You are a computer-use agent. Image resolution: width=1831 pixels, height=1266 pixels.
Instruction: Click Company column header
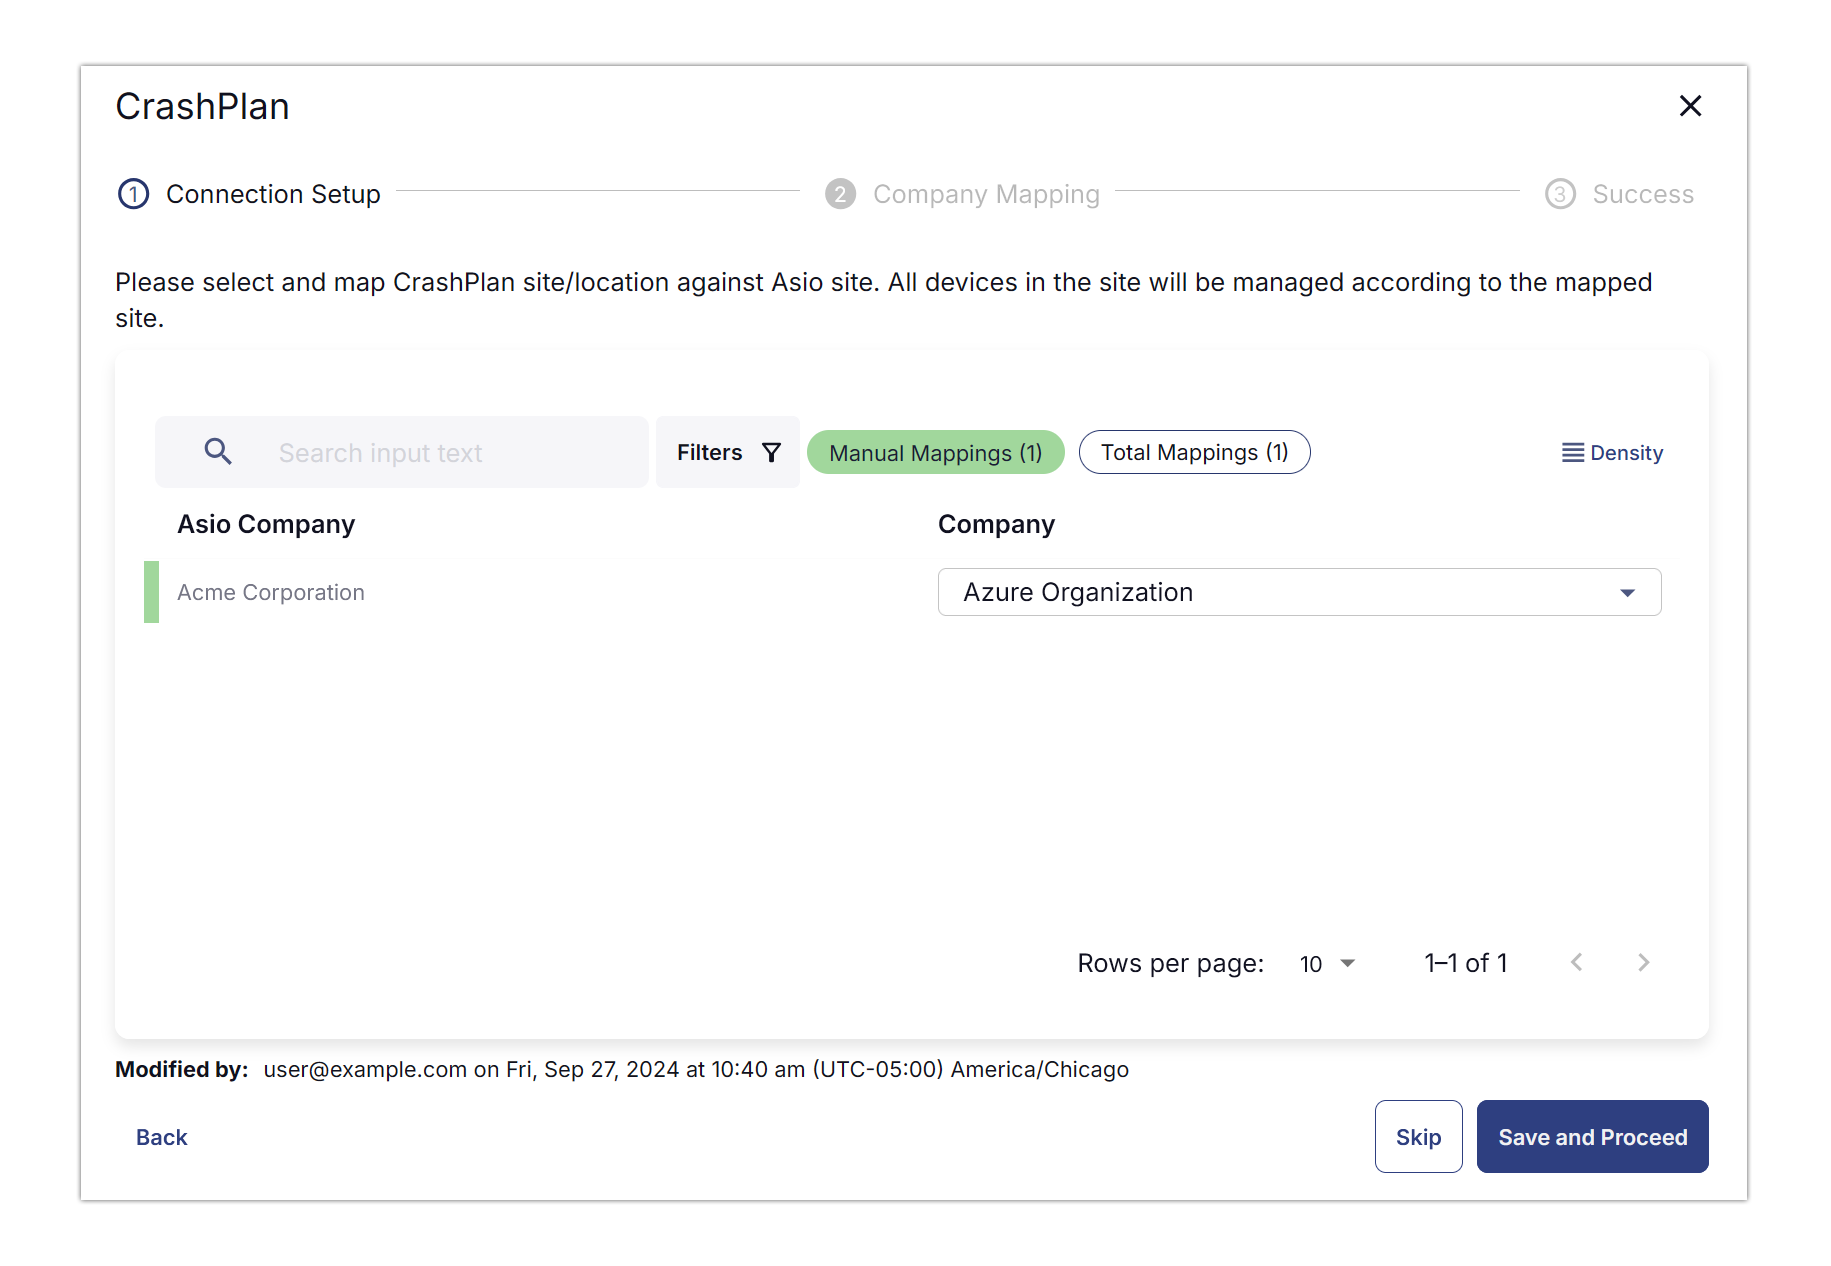[996, 524]
